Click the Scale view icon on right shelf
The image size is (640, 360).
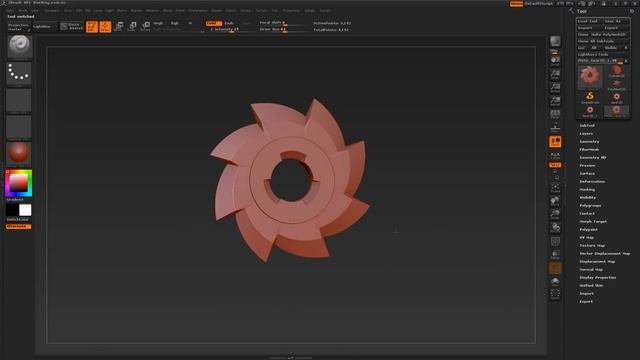point(555,215)
